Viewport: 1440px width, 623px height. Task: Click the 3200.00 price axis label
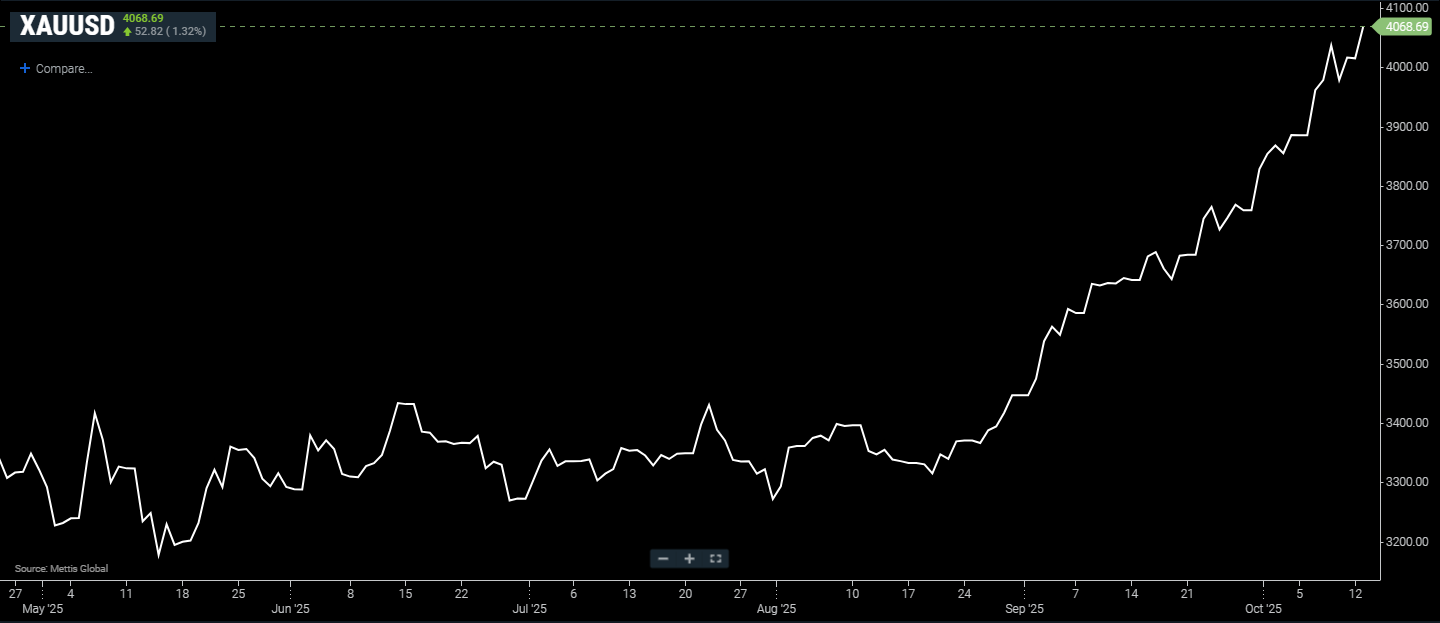pyautogui.click(x=1406, y=542)
